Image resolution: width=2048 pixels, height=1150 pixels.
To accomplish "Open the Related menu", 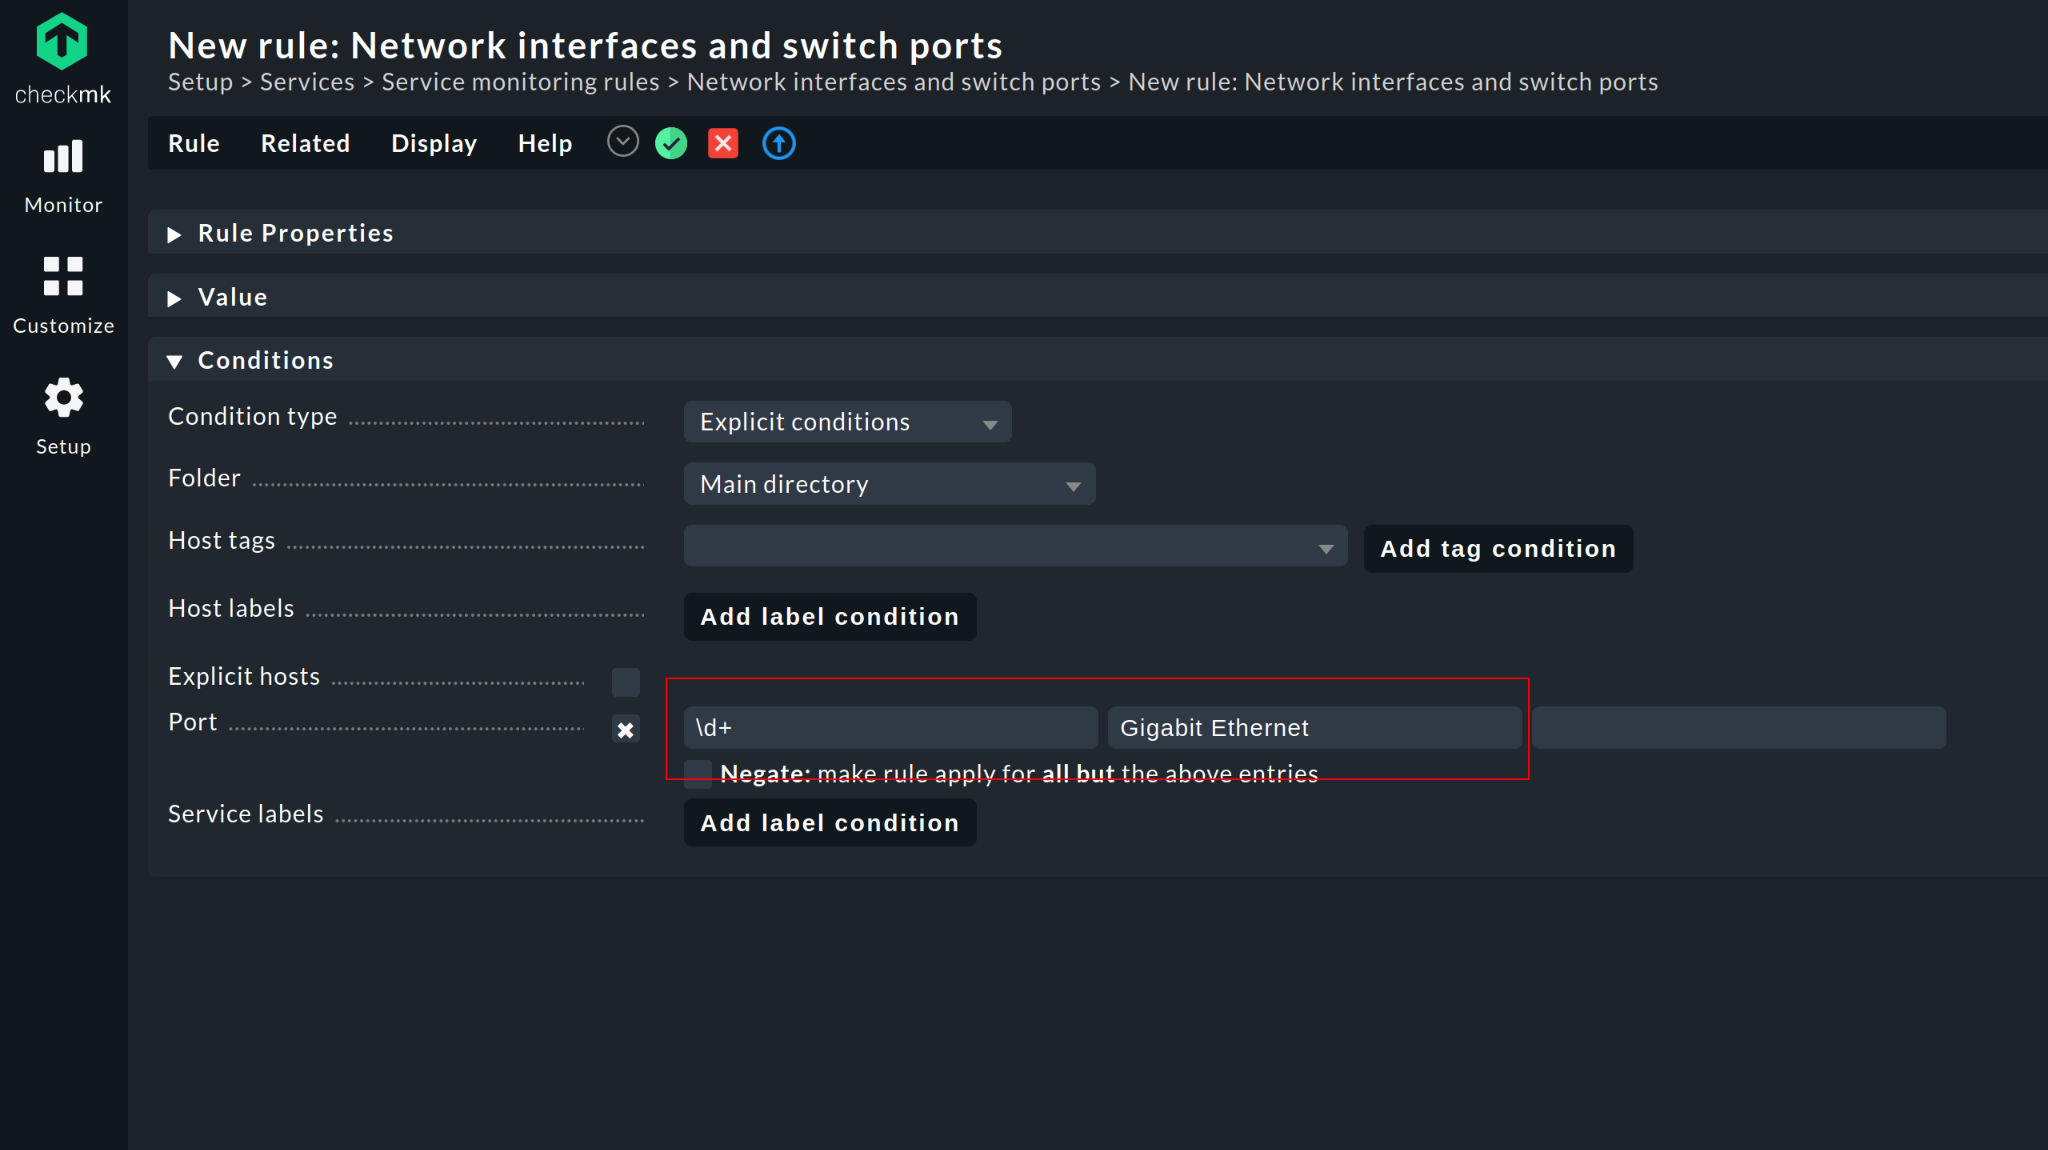I will click(x=305, y=144).
